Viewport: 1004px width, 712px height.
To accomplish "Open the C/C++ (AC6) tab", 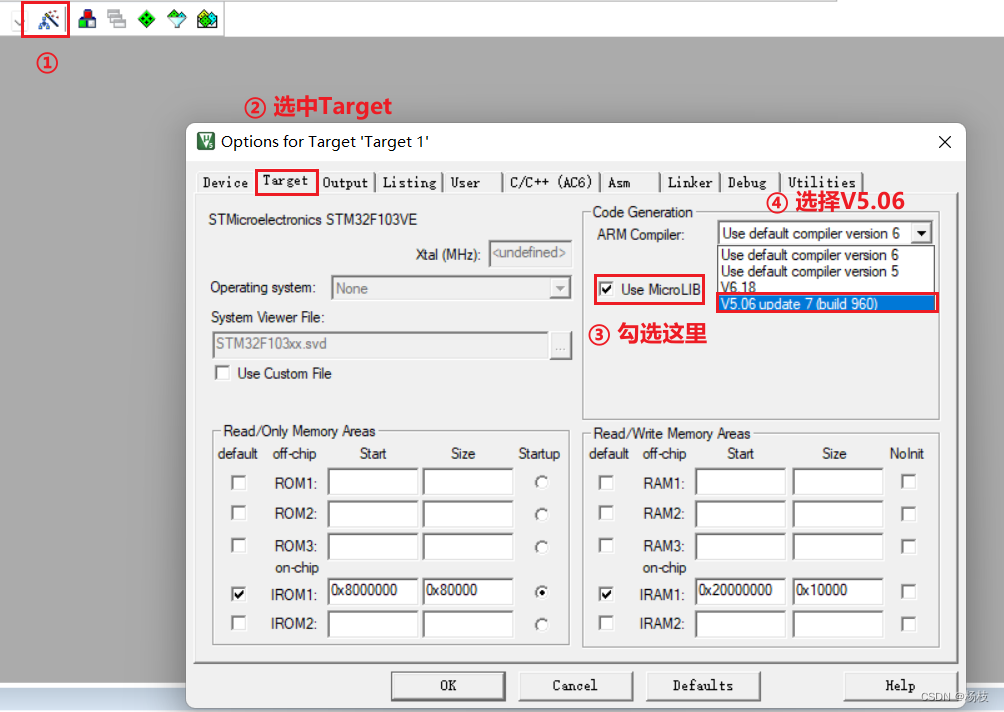I will (x=551, y=182).
